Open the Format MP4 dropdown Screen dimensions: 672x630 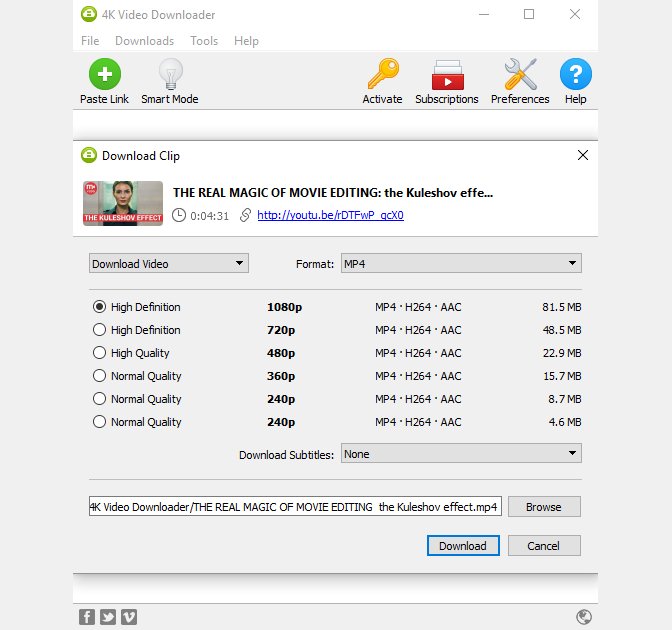point(461,263)
